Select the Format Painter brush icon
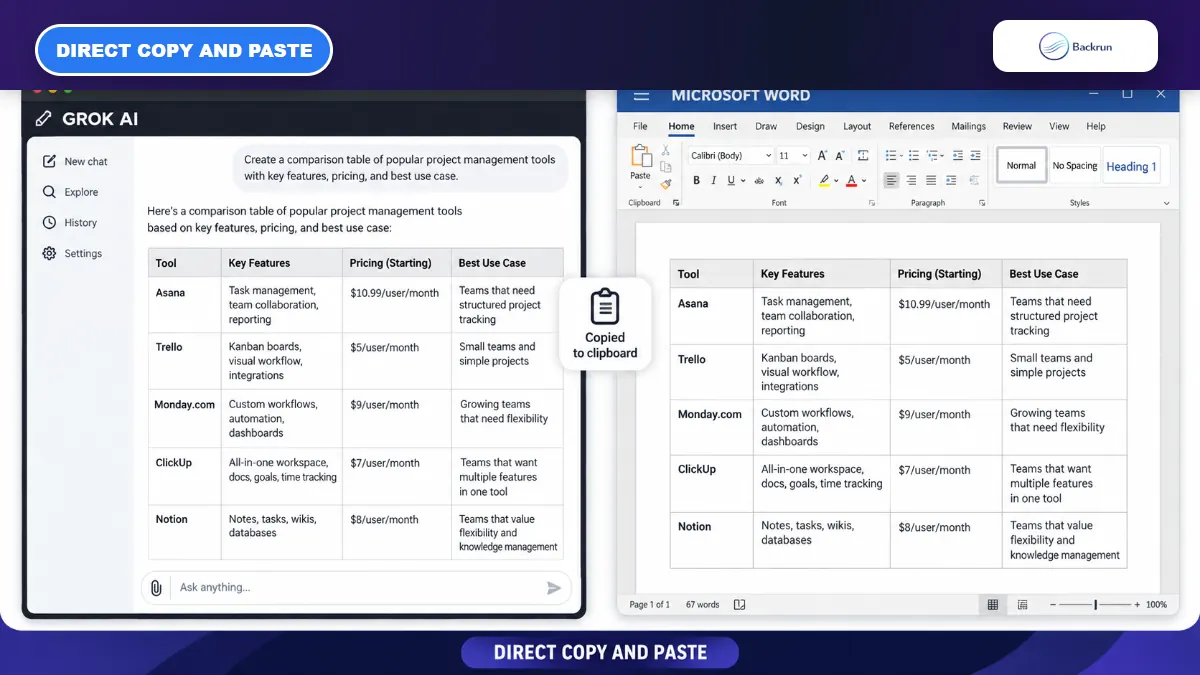1200x675 pixels. [666, 184]
